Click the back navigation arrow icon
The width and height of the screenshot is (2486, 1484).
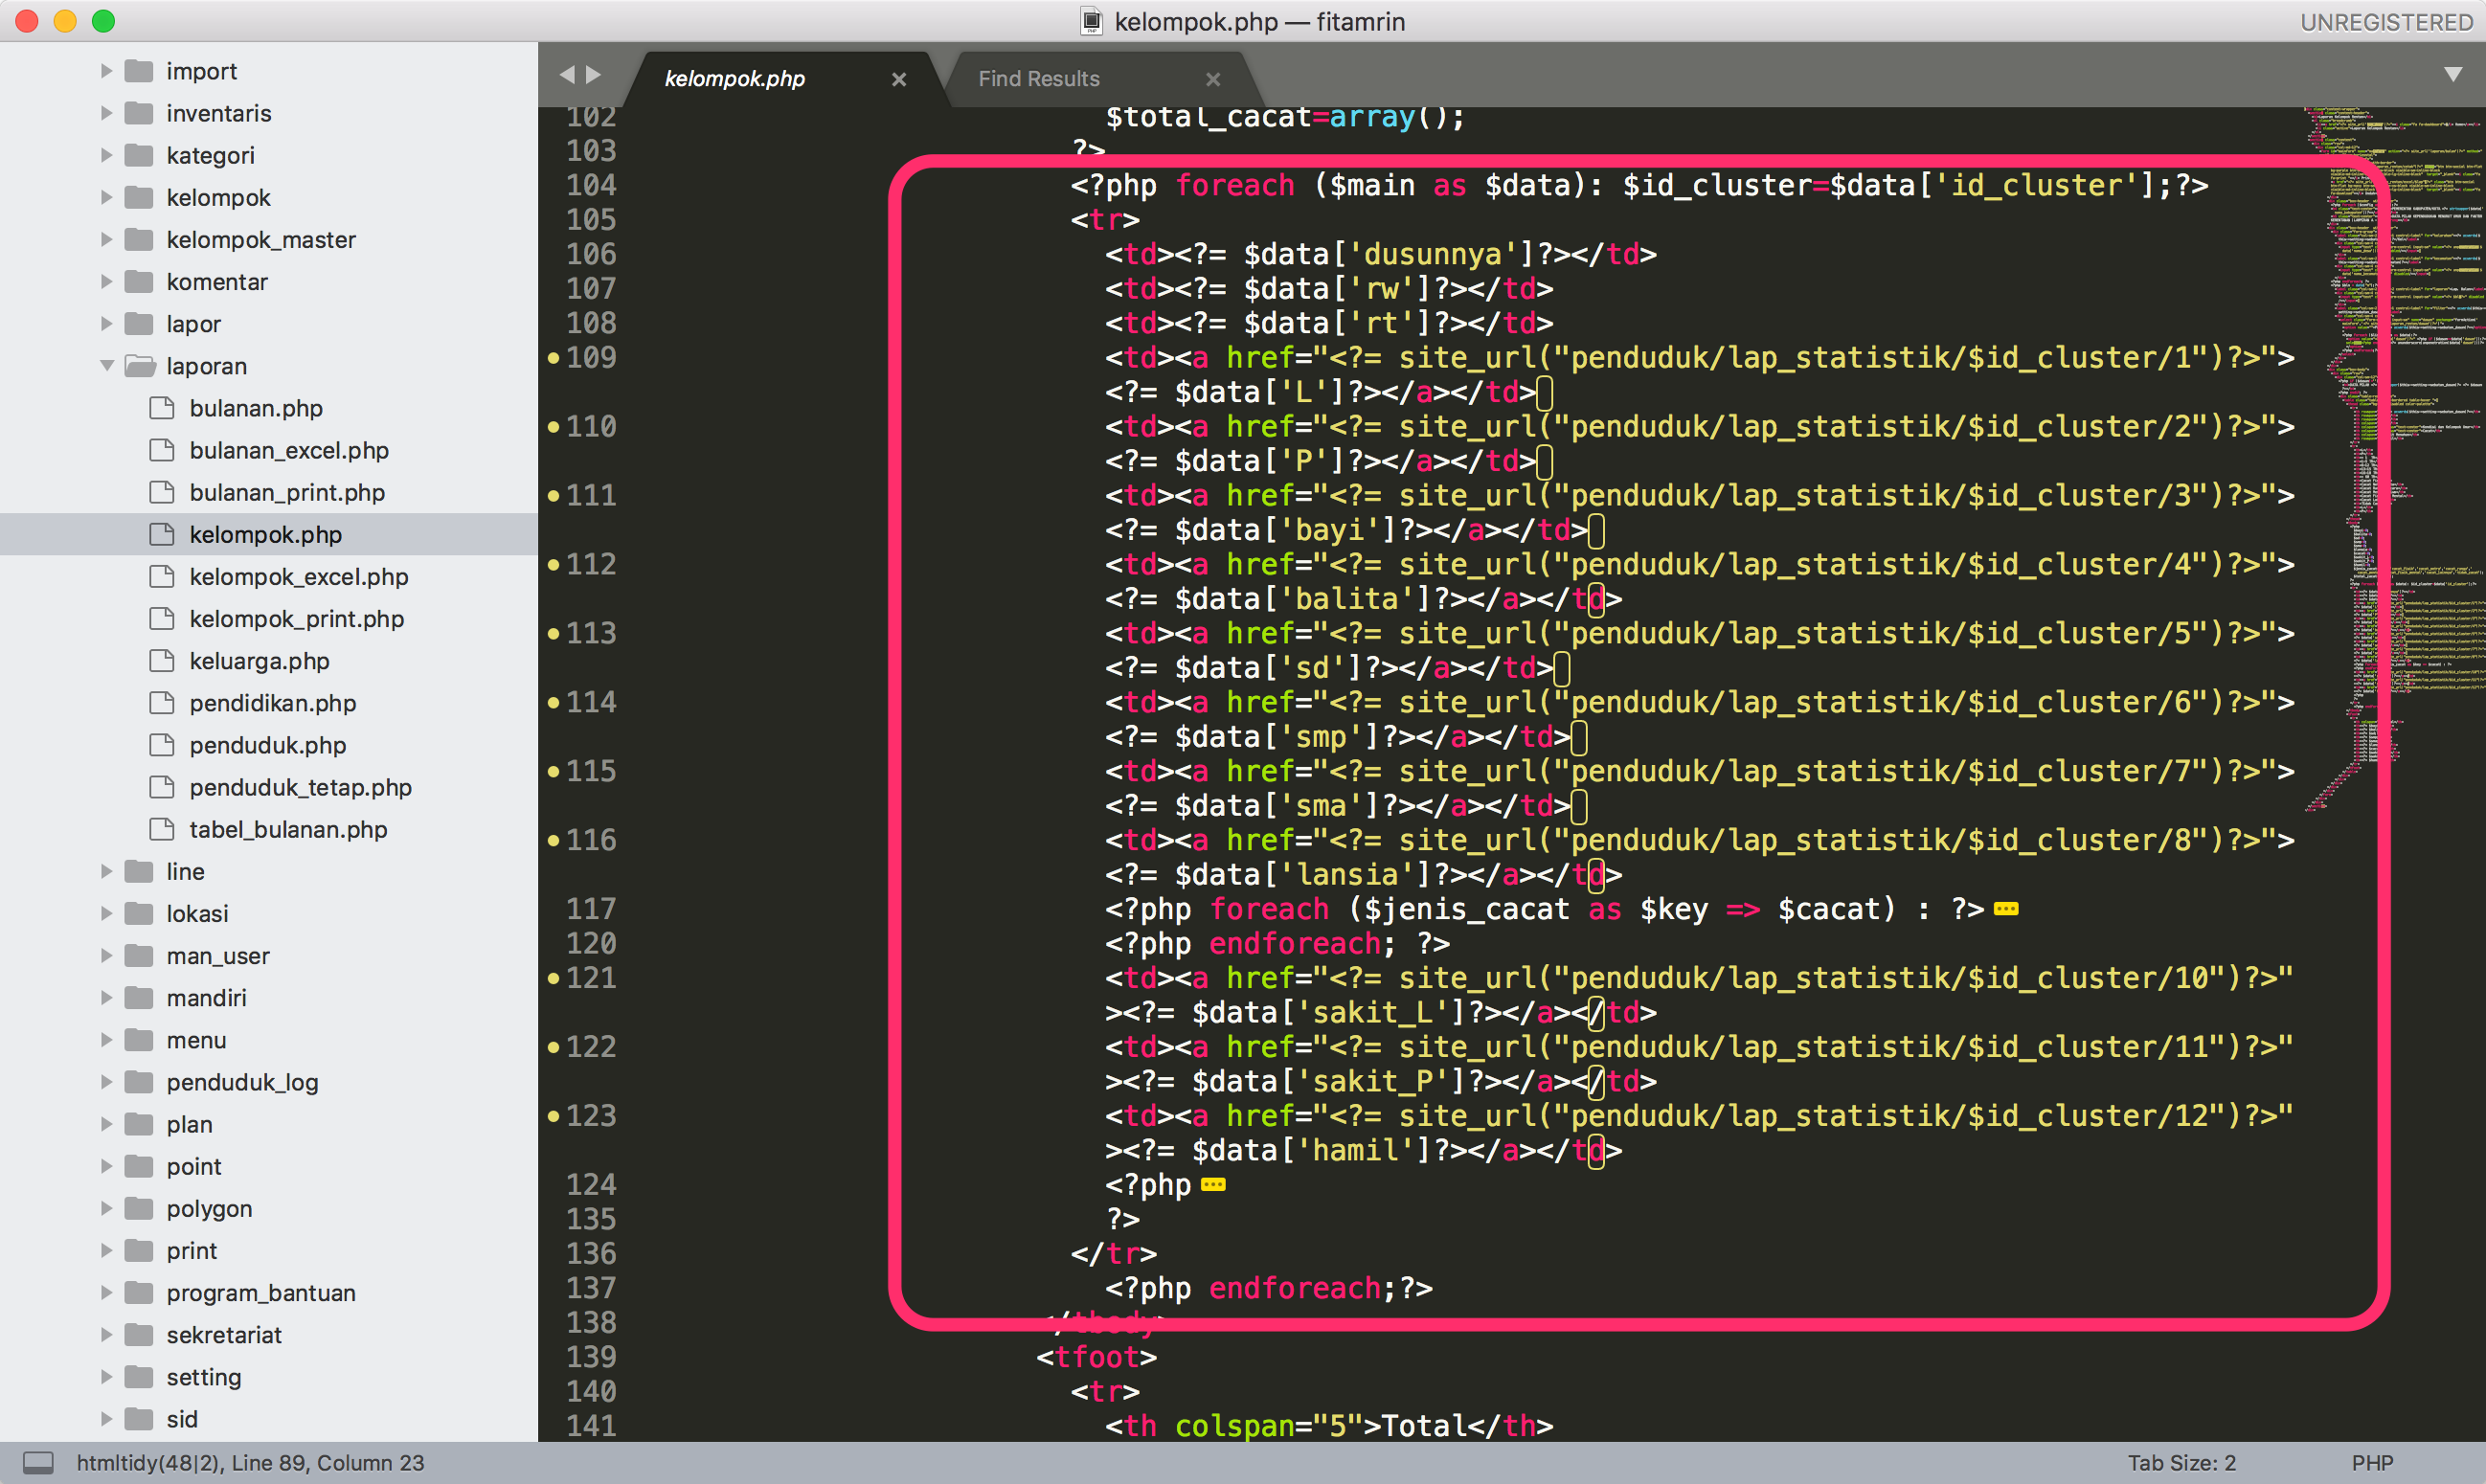570,74
